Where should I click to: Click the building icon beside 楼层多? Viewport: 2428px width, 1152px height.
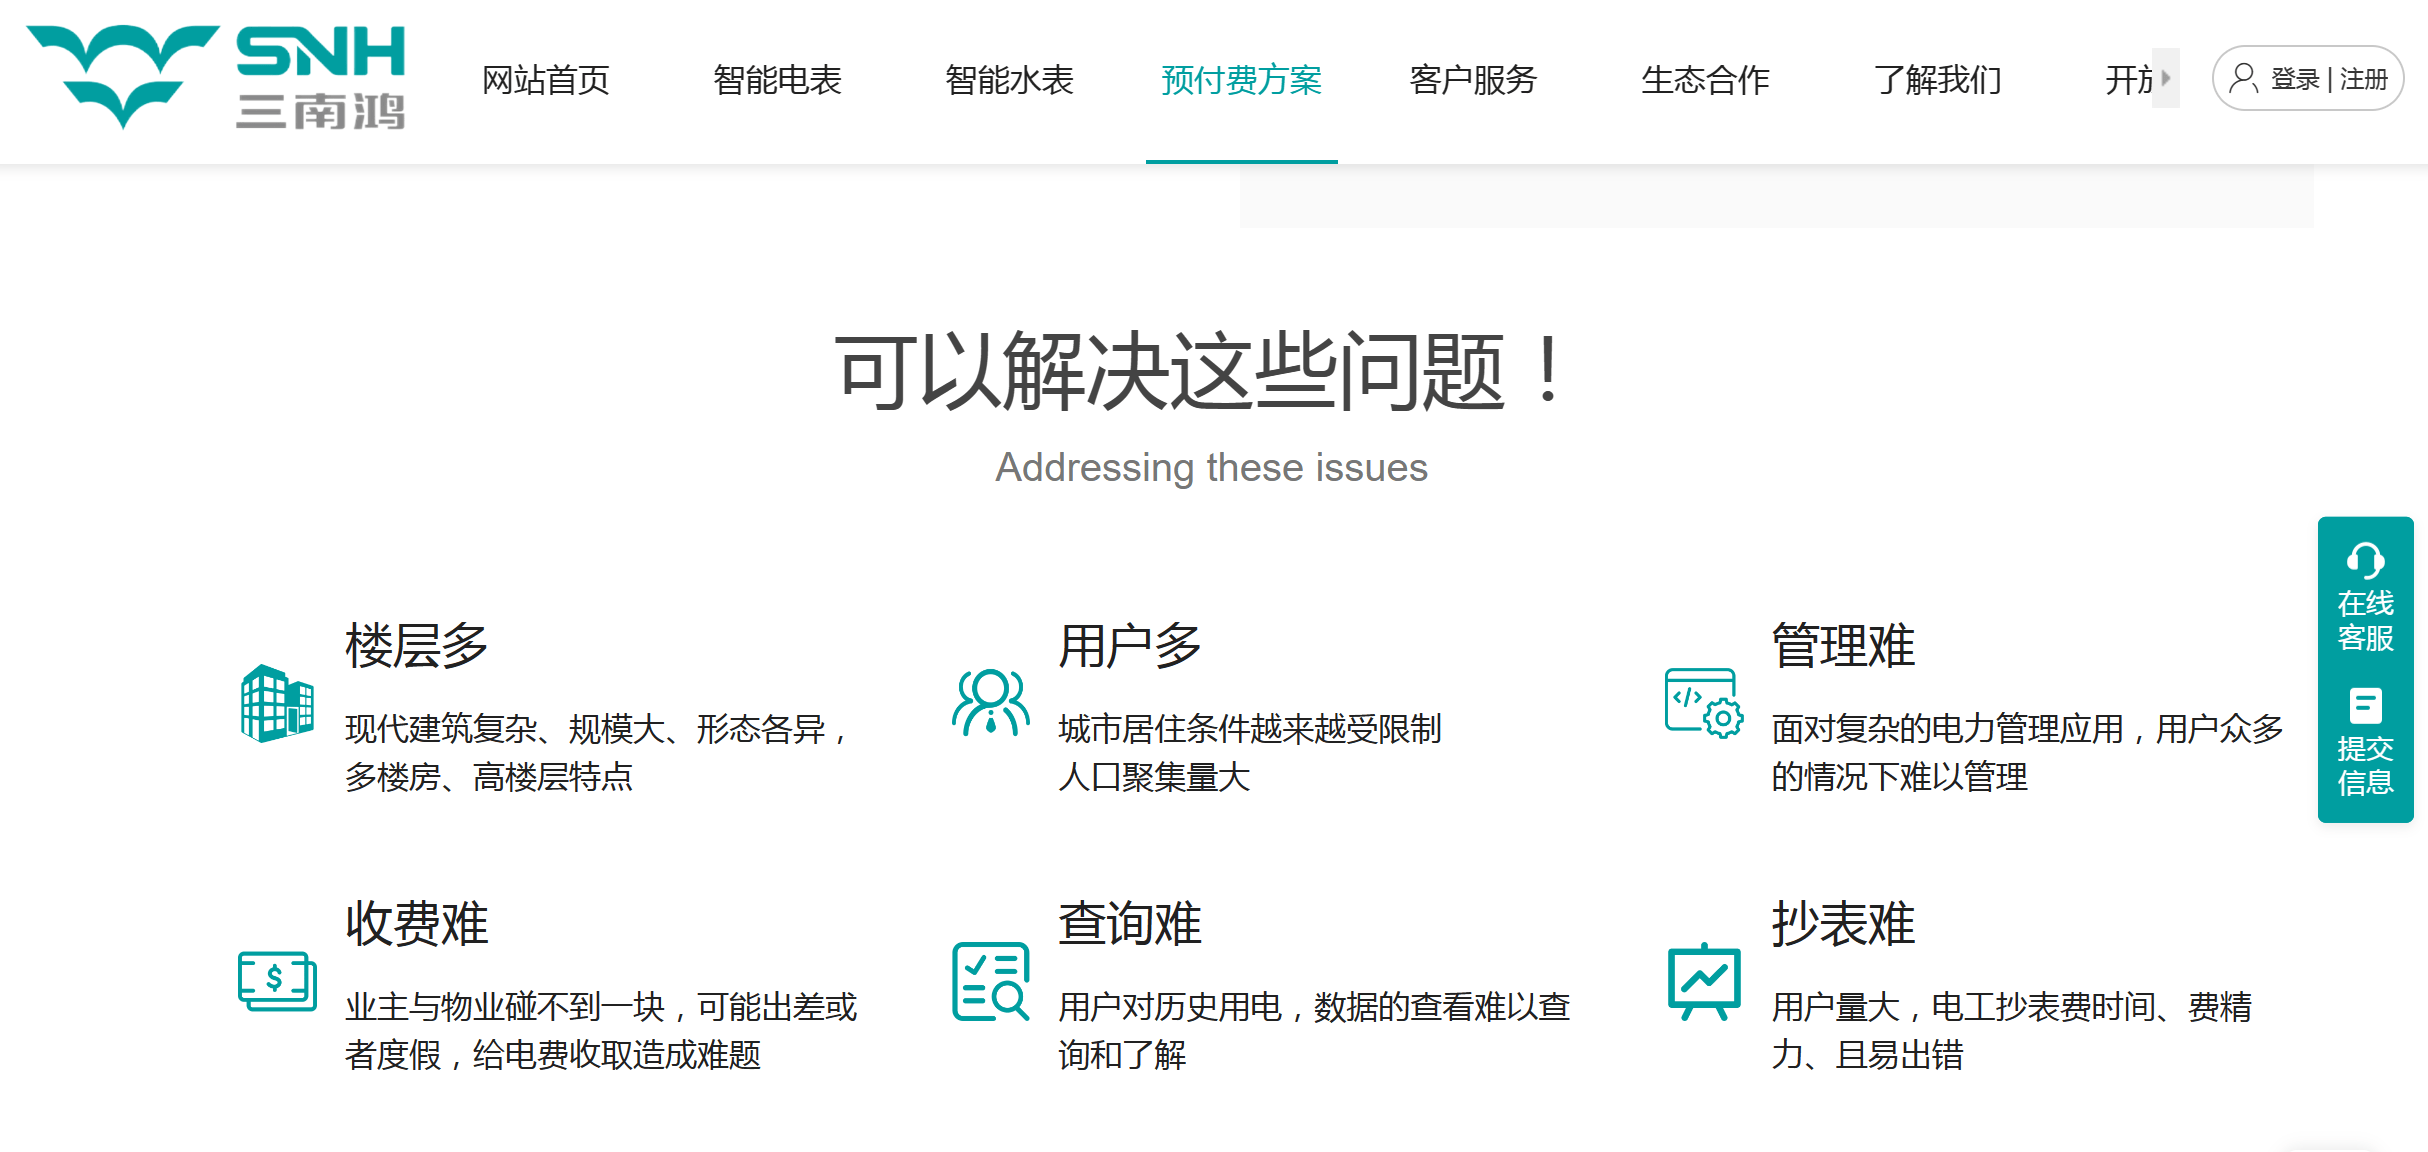pyautogui.click(x=277, y=704)
